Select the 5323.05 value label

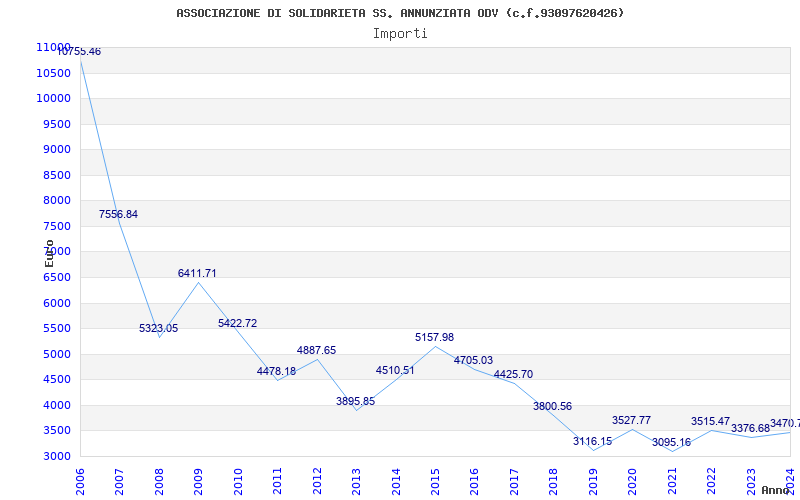point(159,329)
